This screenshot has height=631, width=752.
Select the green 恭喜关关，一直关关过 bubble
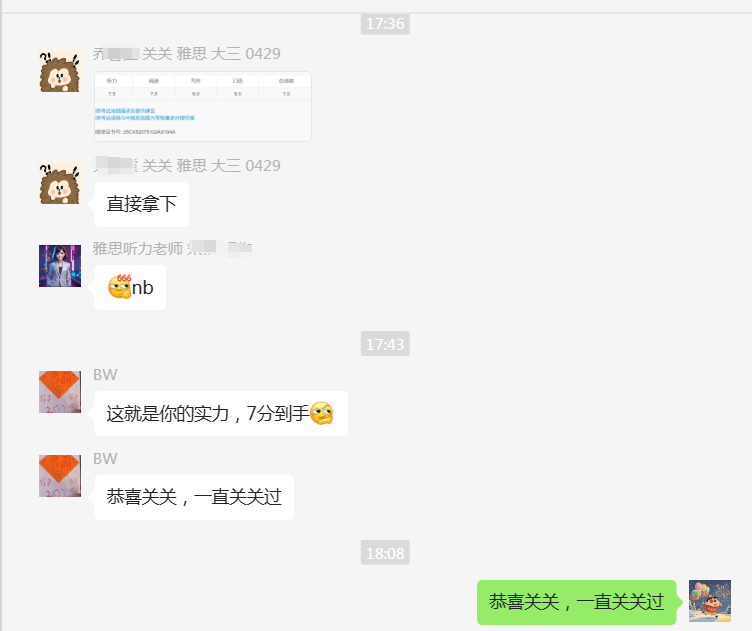(576, 602)
